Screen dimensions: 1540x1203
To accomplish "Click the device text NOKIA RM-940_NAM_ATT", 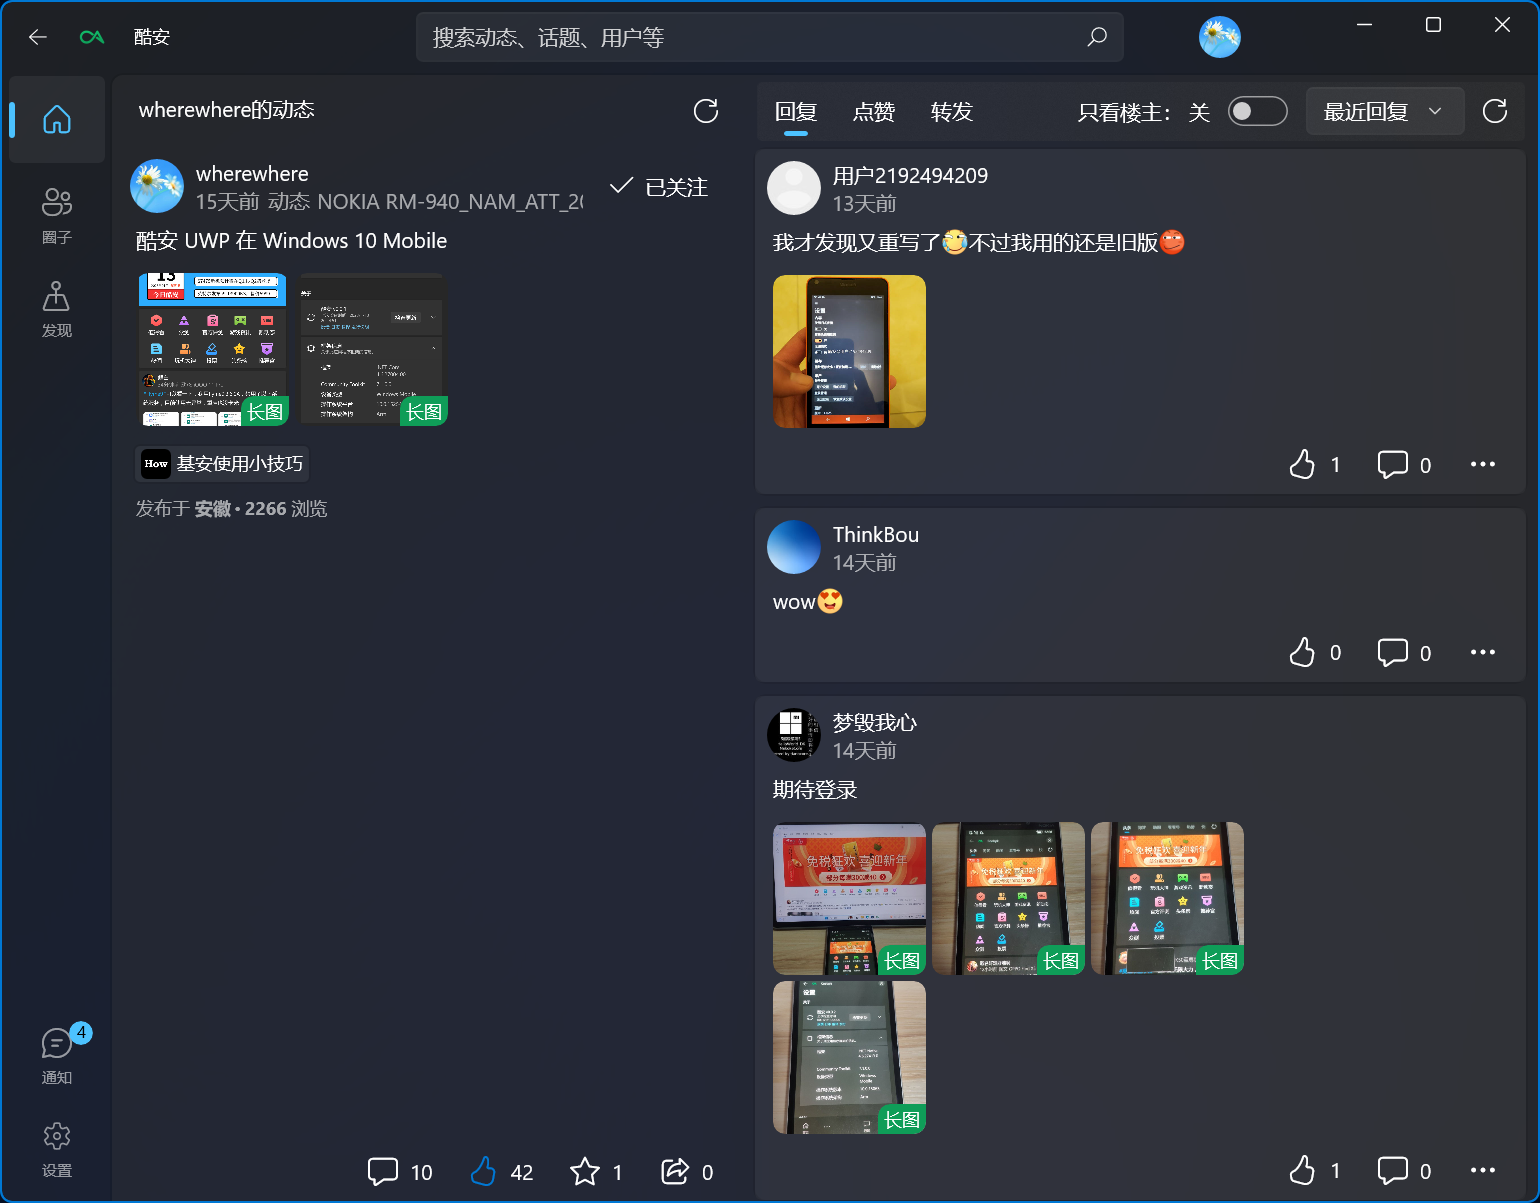I will [x=450, y=202].
